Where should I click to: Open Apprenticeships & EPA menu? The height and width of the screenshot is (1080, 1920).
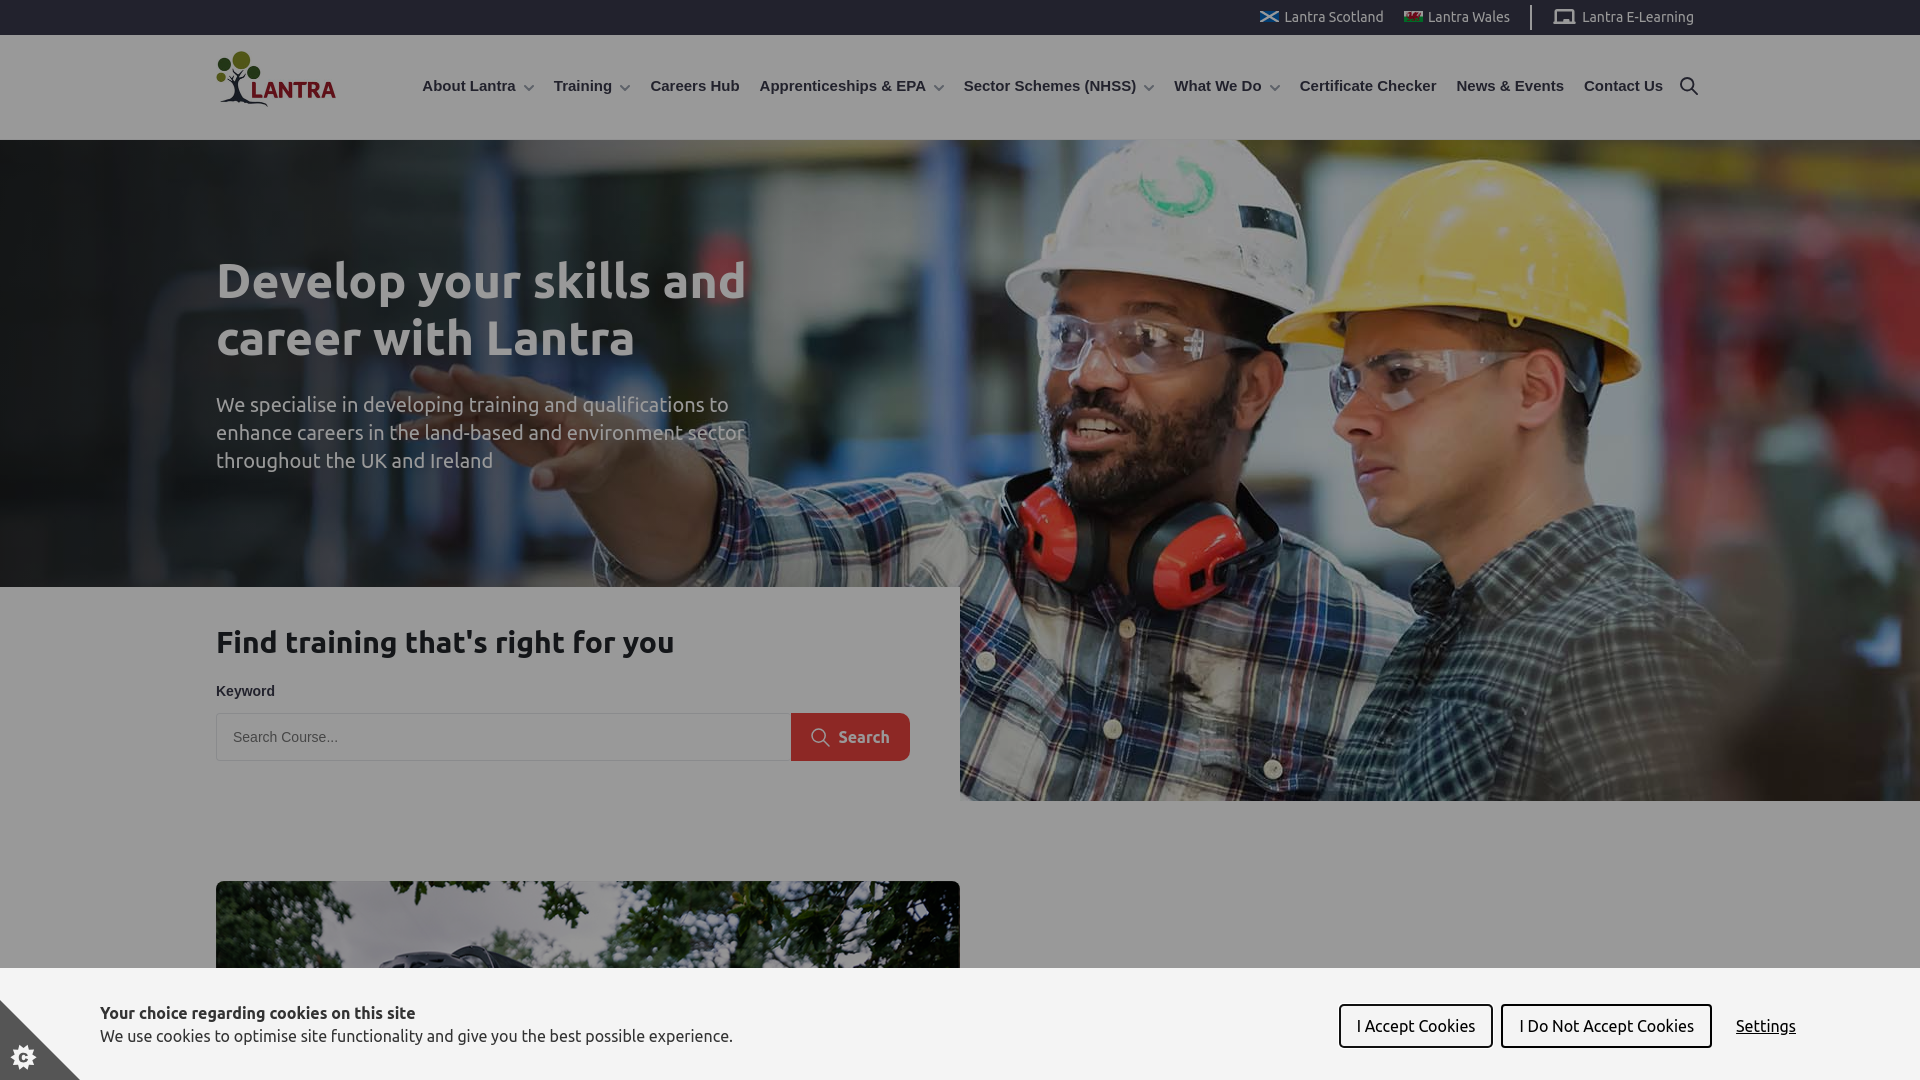tap(843, 86)
